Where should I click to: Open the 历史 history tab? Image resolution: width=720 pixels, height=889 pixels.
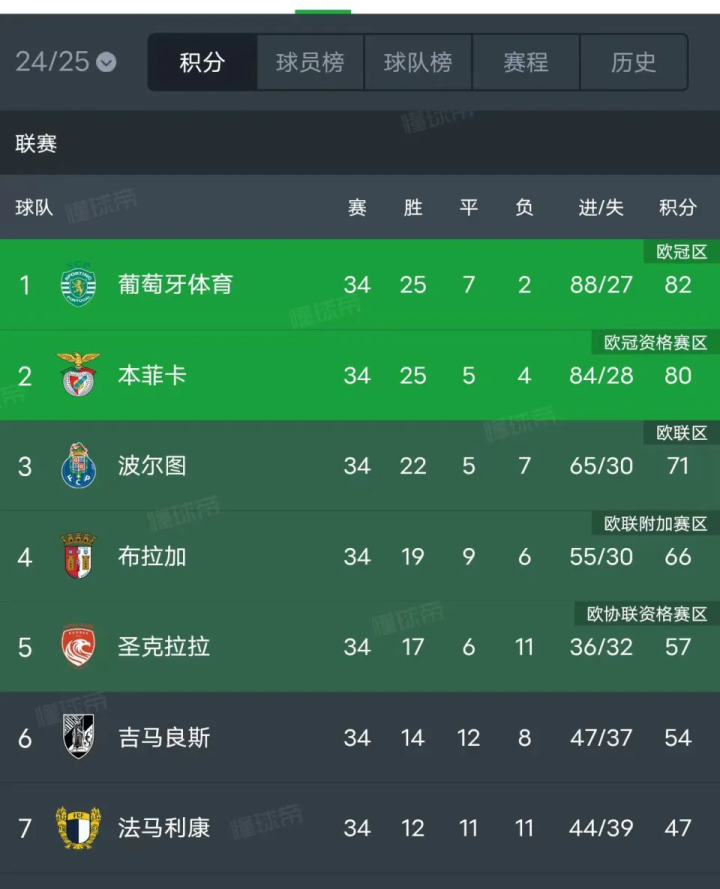pyautogui.click(x=634, y=62)
